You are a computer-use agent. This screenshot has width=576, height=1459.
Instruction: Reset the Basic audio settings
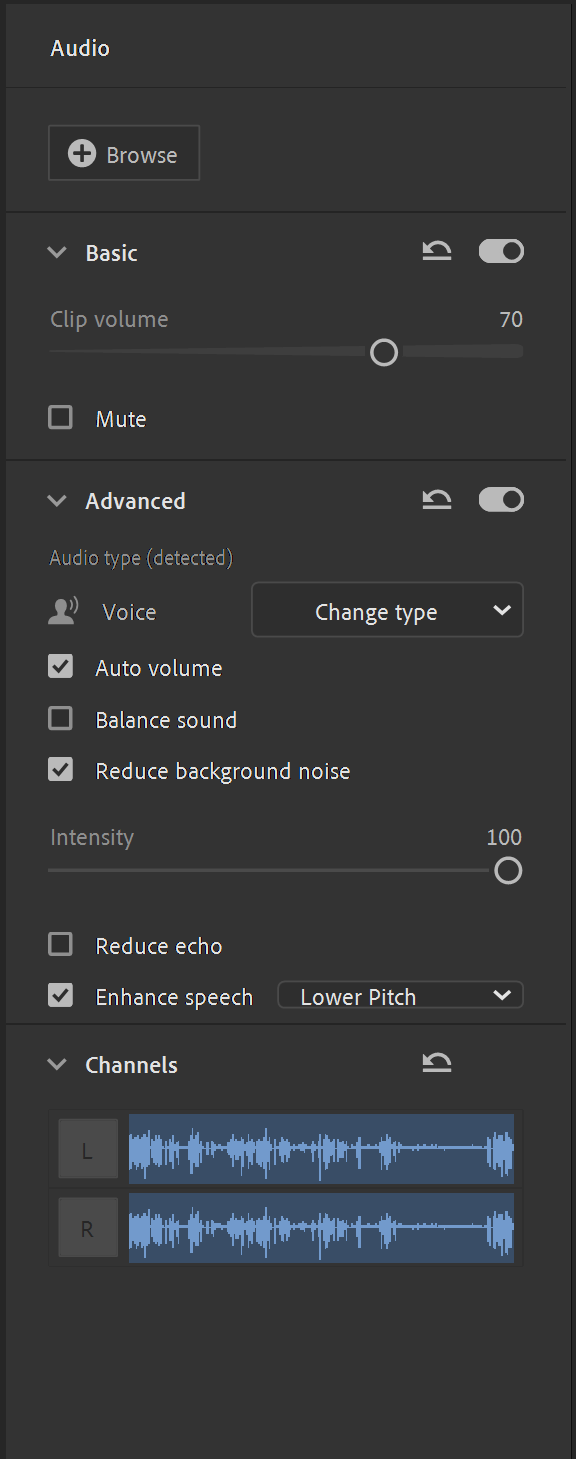(437, 252)
